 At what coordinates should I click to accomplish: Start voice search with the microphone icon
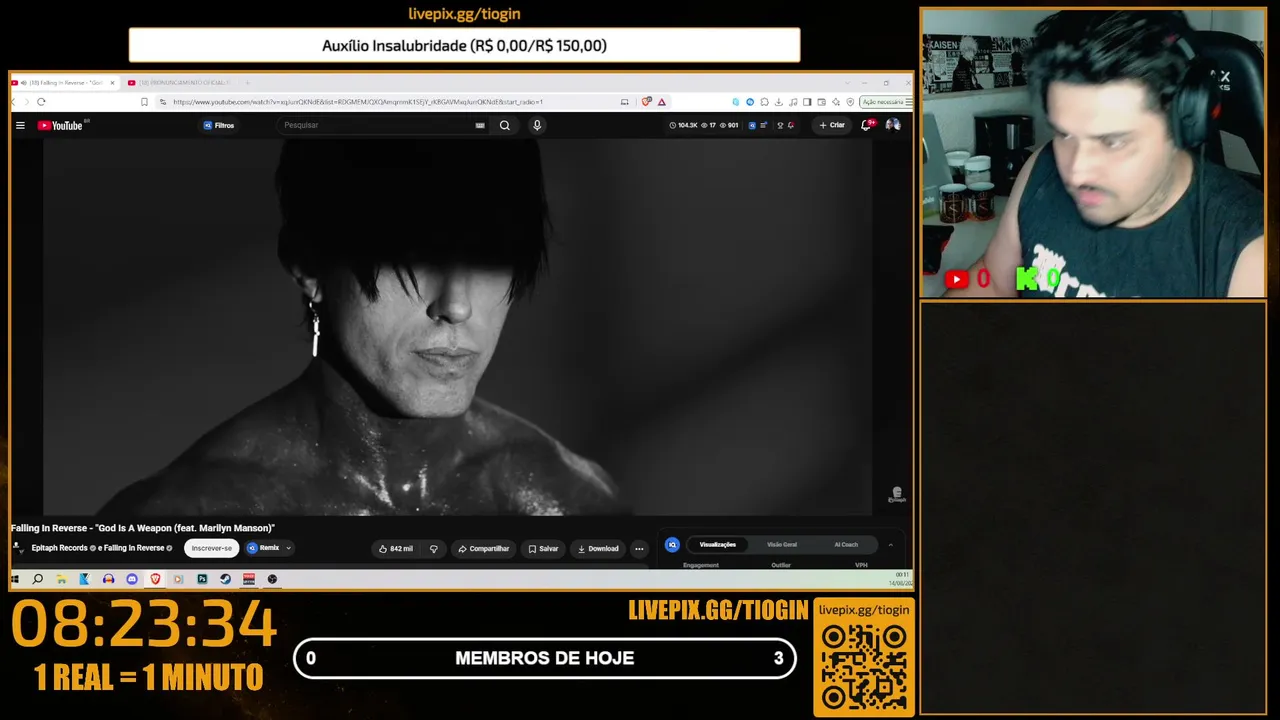point(537,125)
